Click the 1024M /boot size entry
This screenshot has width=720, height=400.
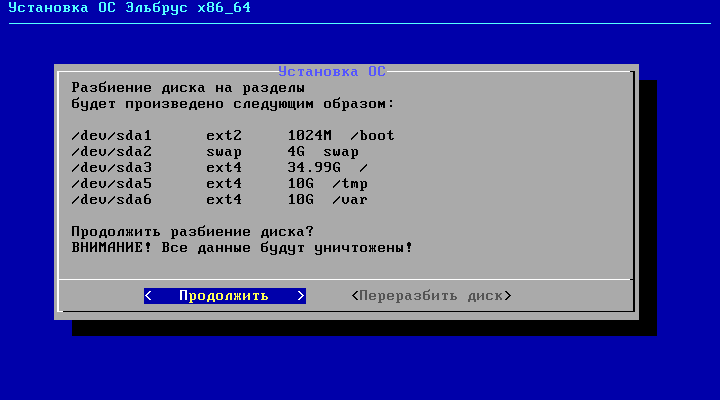point(341,135)
